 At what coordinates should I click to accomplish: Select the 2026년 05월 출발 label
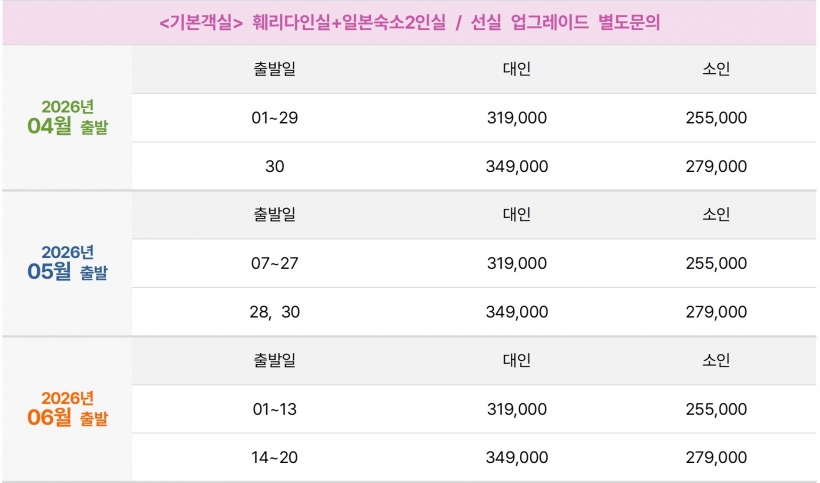[68, 263]
